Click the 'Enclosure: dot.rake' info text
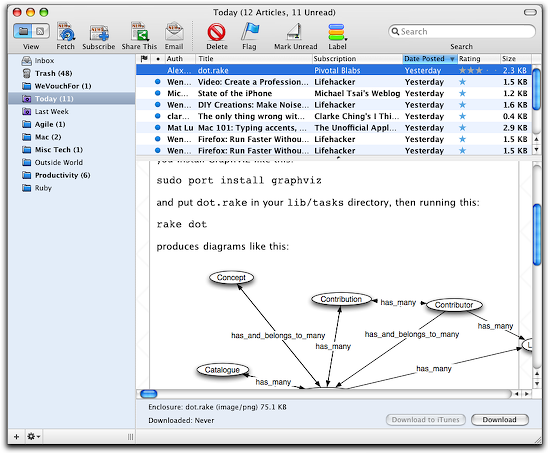The image size is (550, 454). click(217, 407)
